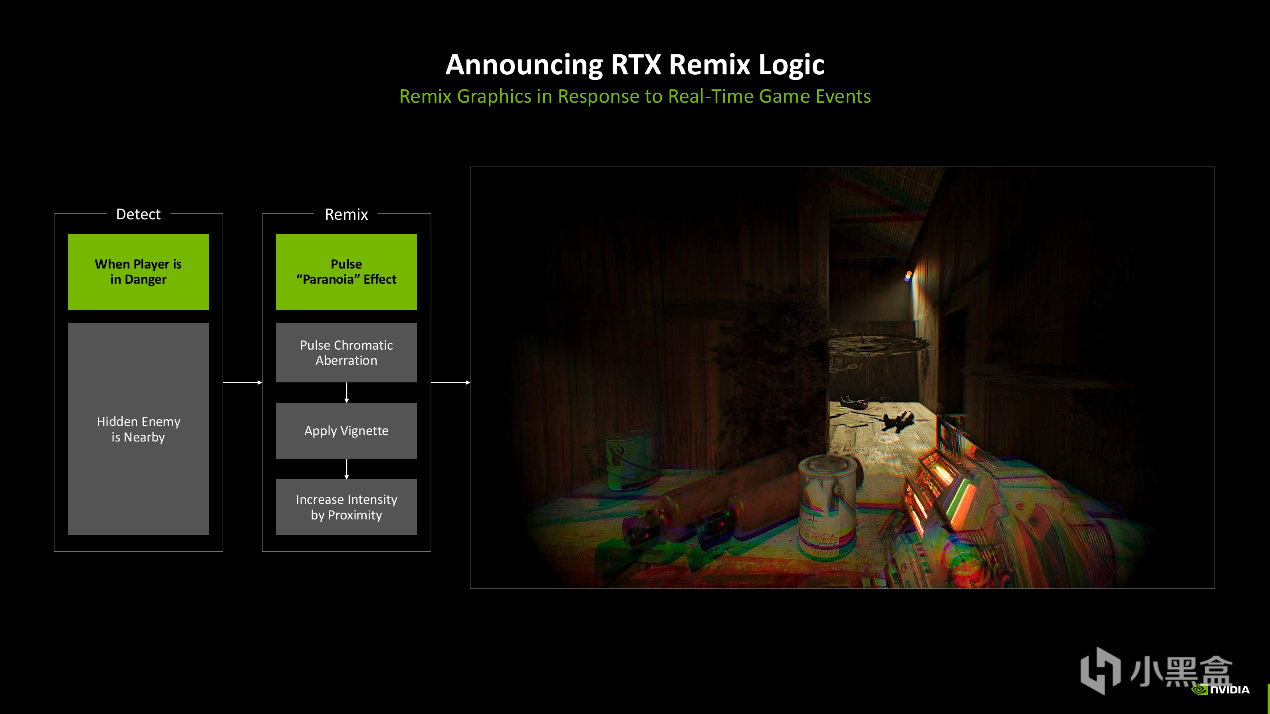Select 'Increase Intensity by Proximity' step

click(346, 507)
